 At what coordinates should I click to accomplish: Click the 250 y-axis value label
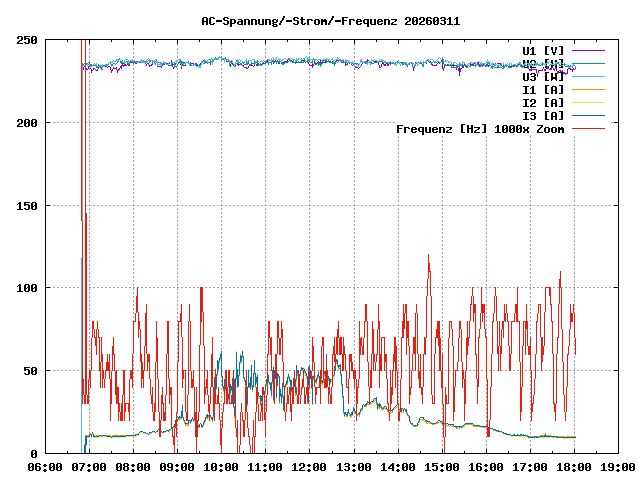pyautogui.click(x=28, y=40)
